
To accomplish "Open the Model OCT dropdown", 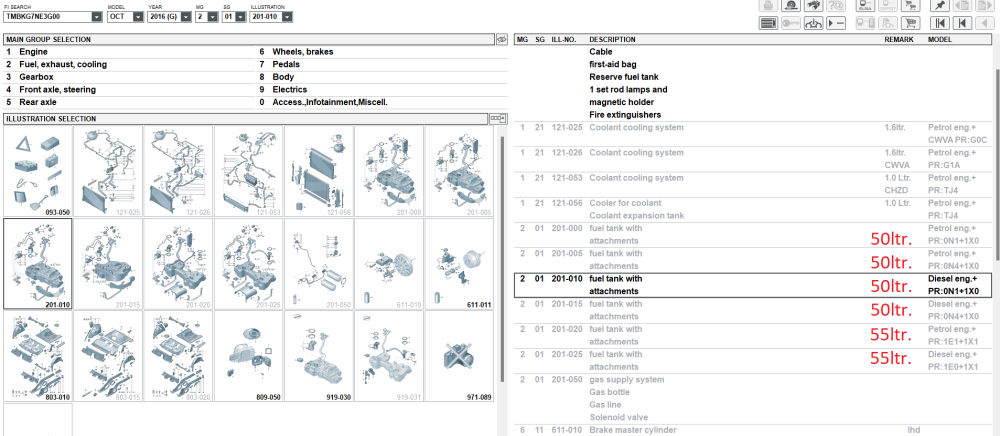I will tap(138, 17).
